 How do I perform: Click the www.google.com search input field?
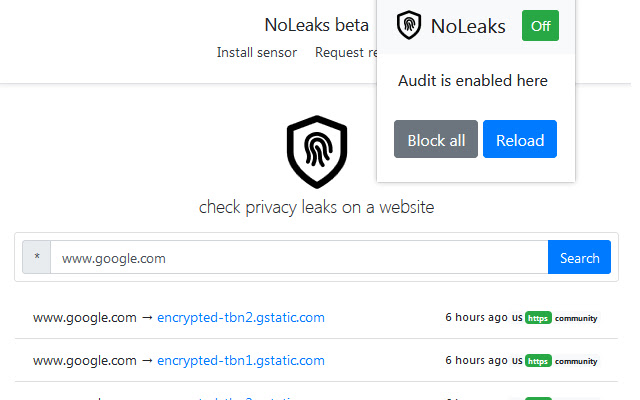(299, 258)
